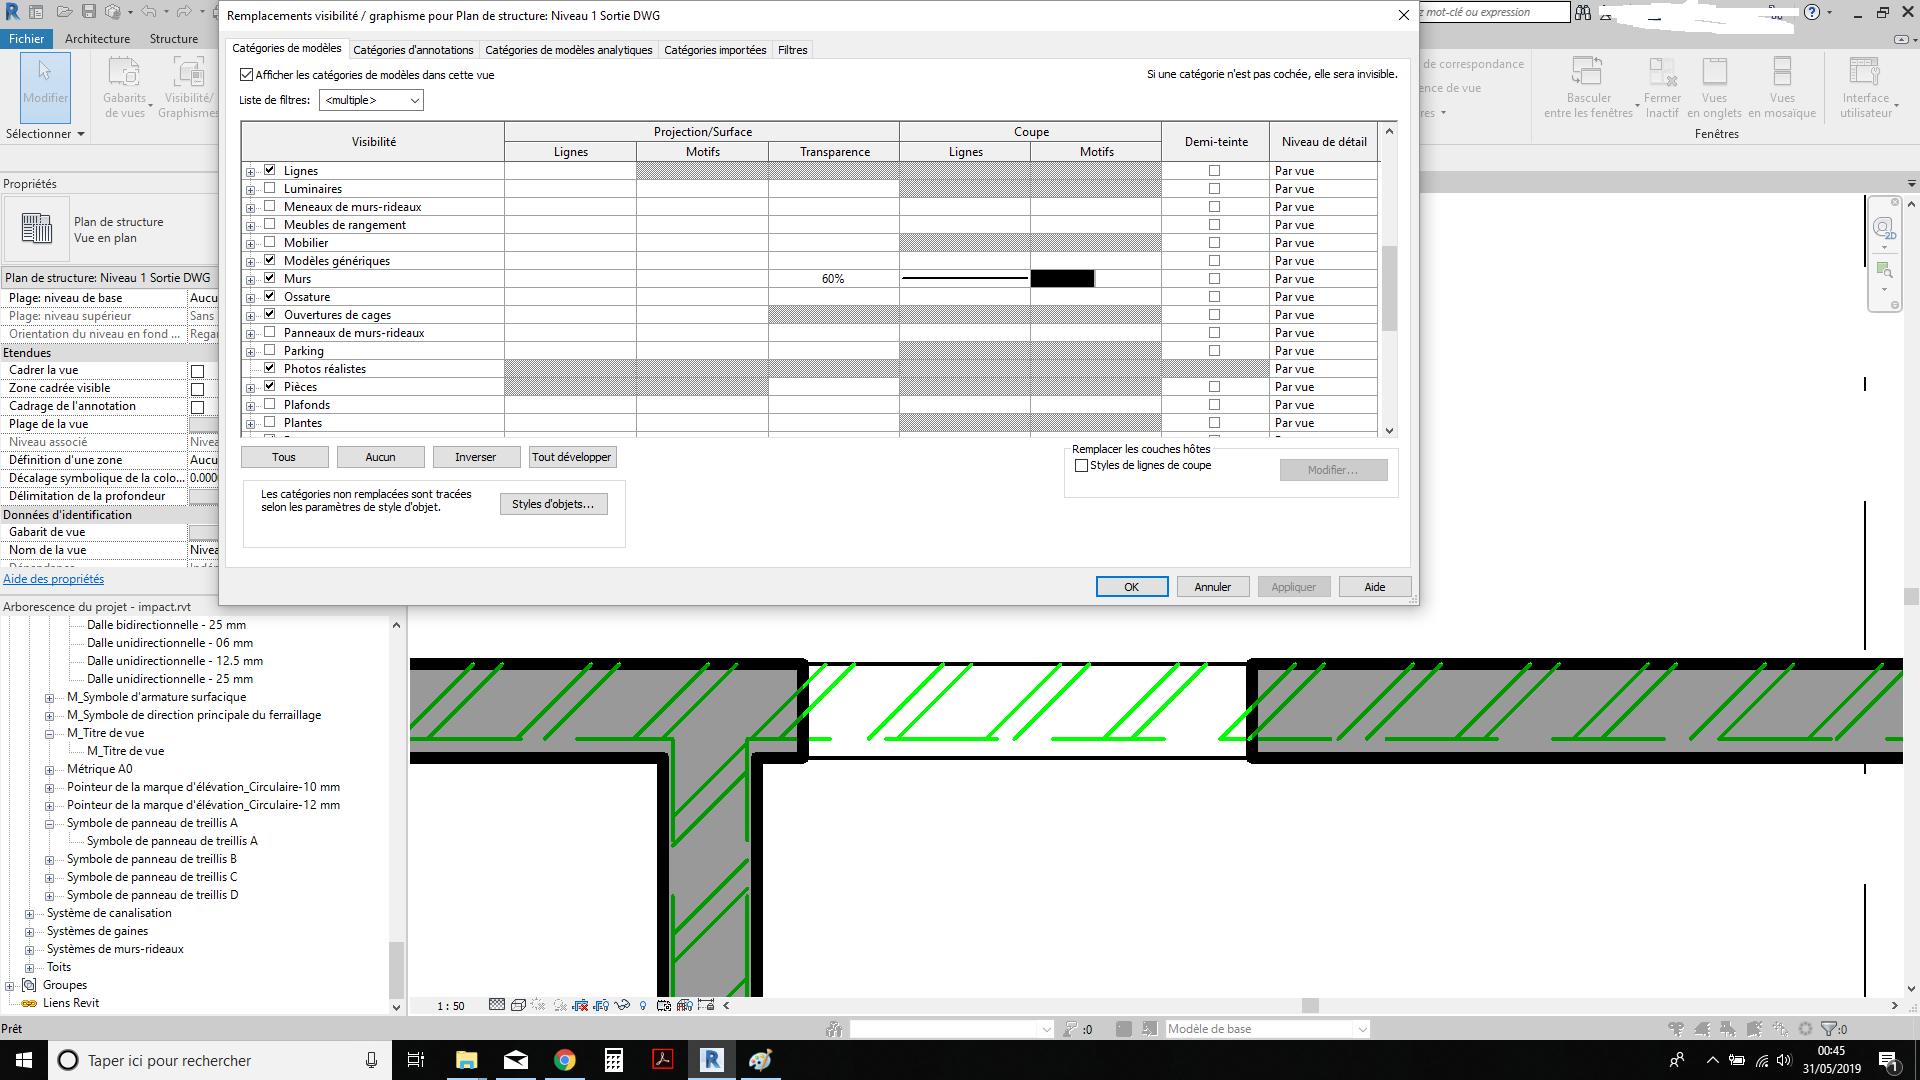The width and height of the screenshot is (1920, 1080).
Task: Open the Filtres tab
Action: click(x=792, y=50)
